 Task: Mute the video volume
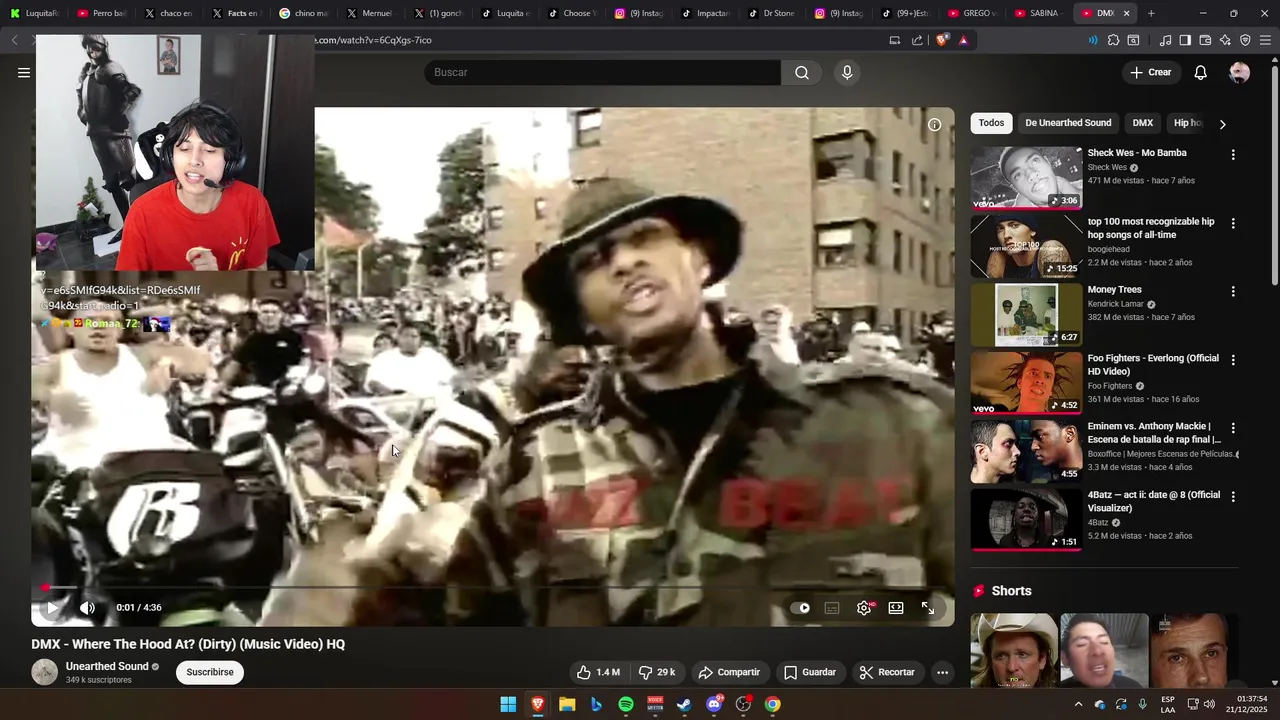88,607
